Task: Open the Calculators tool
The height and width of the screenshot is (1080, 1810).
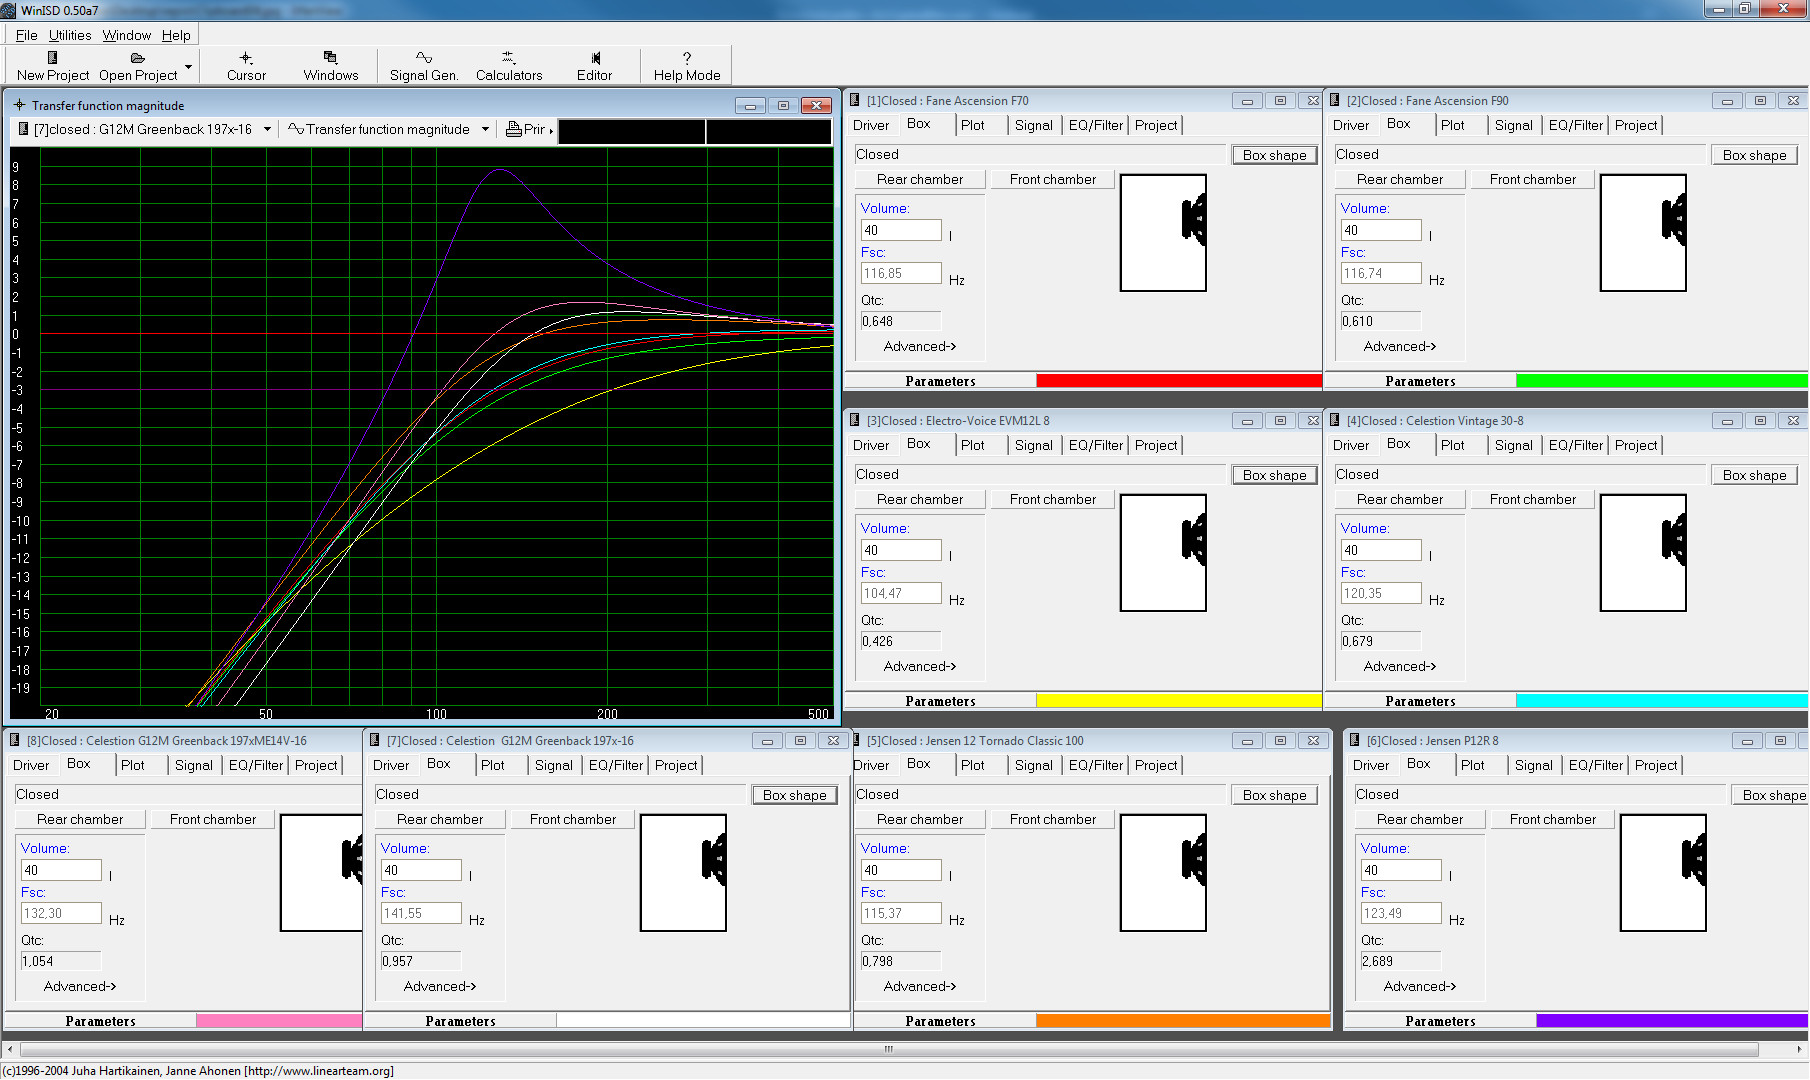Action: point(509,66)
